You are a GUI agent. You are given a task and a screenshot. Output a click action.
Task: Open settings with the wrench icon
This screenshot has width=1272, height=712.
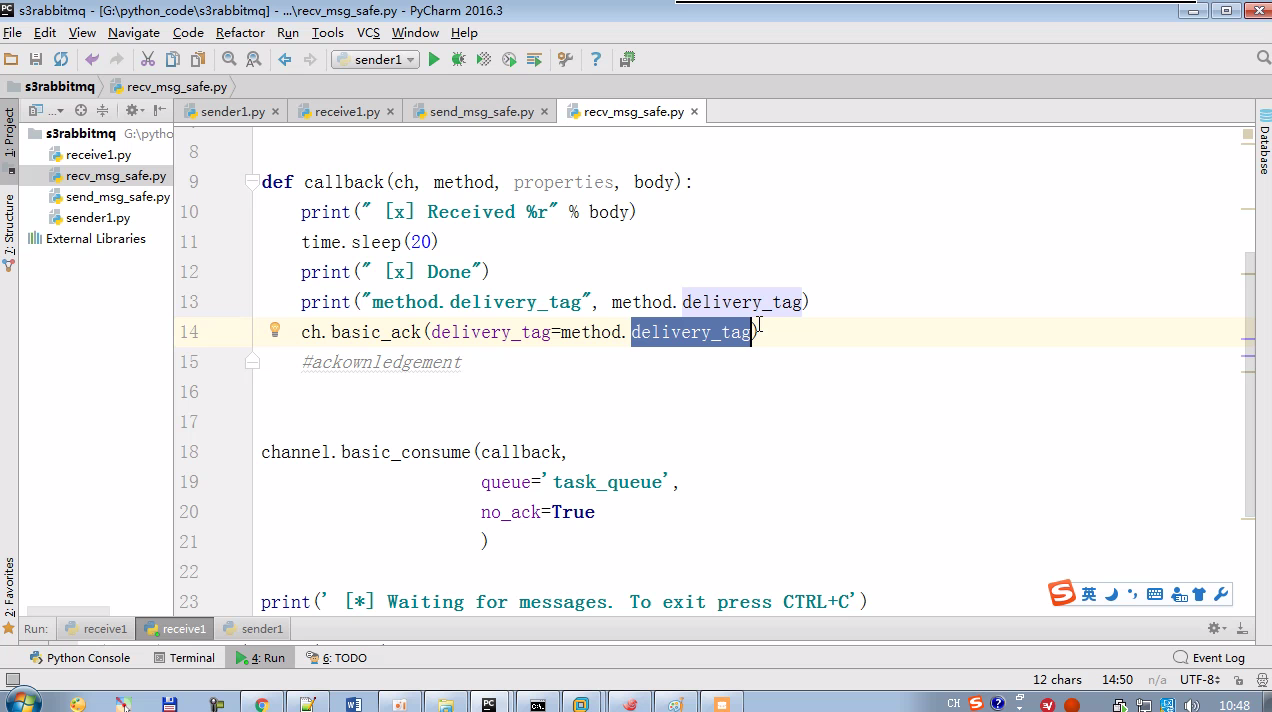[x=565, y=60]
